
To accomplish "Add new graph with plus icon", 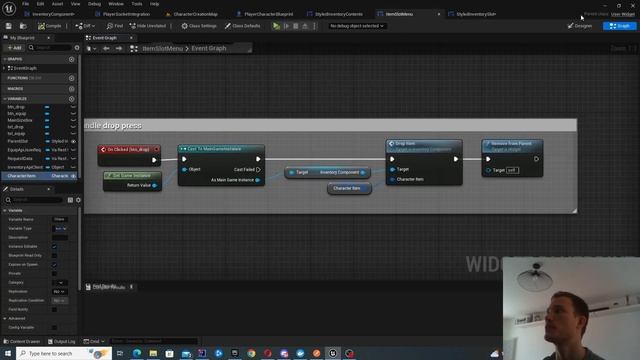I will 71,59.
